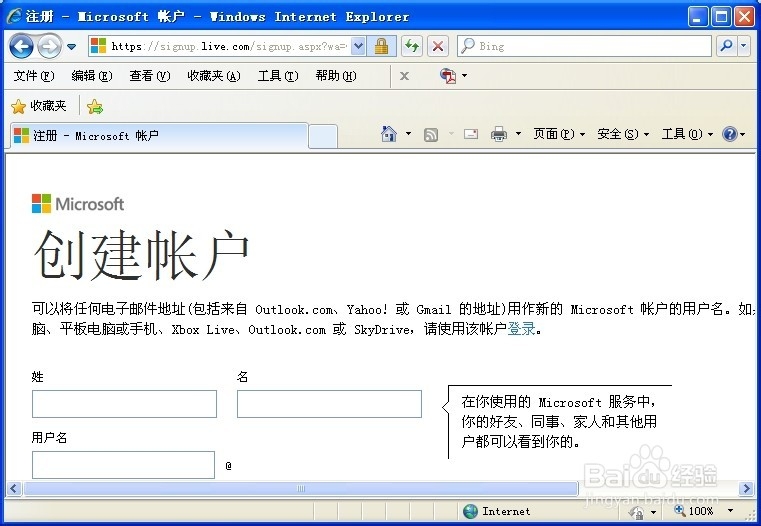The height and width of the screenshot is (526, 761).
Task: Expand the Home button dropdown arrow
Action: click(x=409, y=133)
